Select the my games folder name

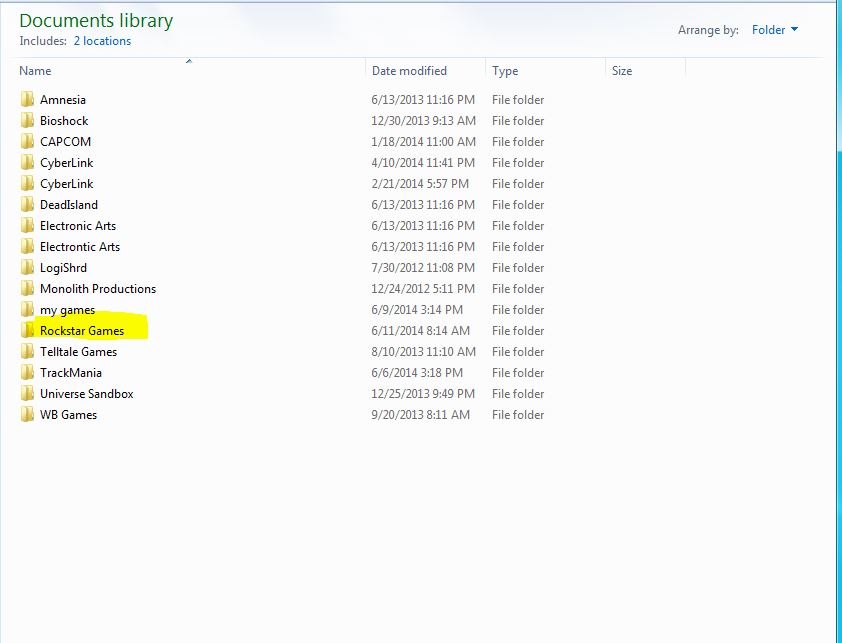click(x=67, y=310)
